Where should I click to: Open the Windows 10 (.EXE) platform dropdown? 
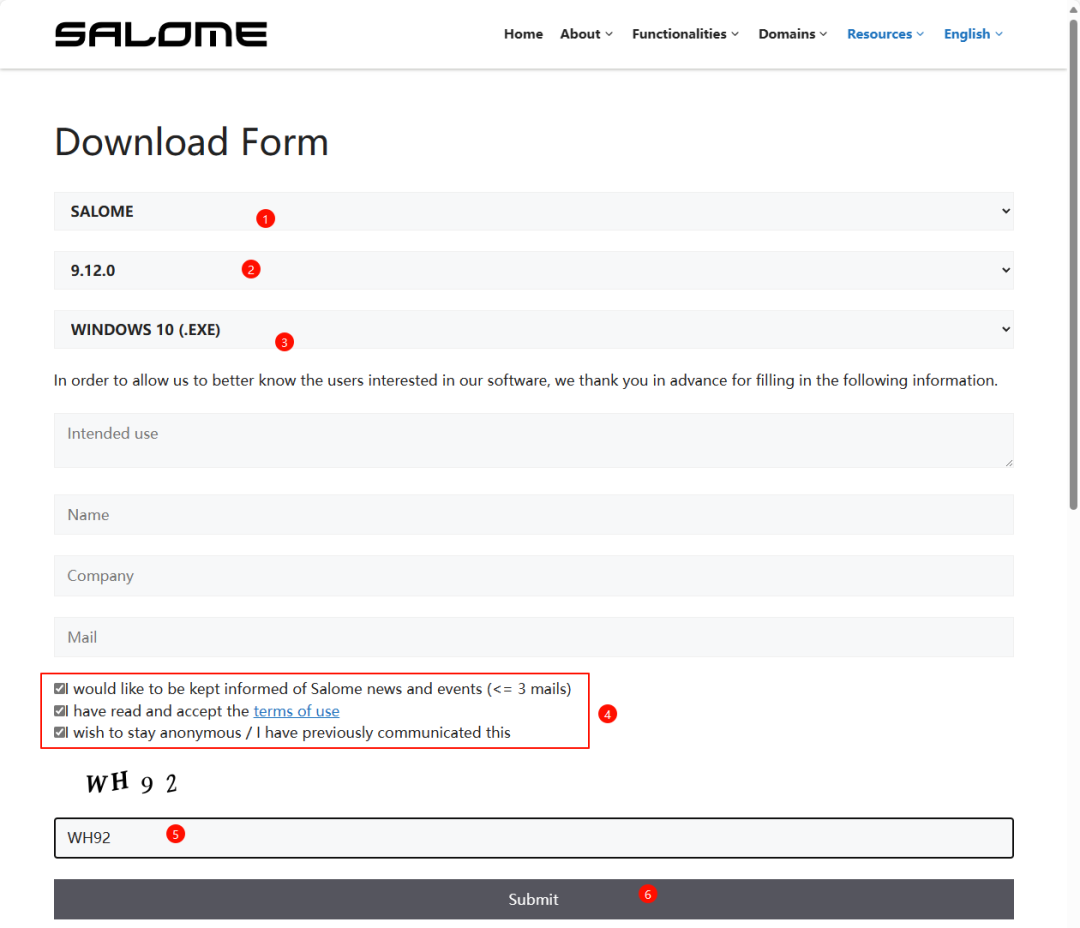534,329
